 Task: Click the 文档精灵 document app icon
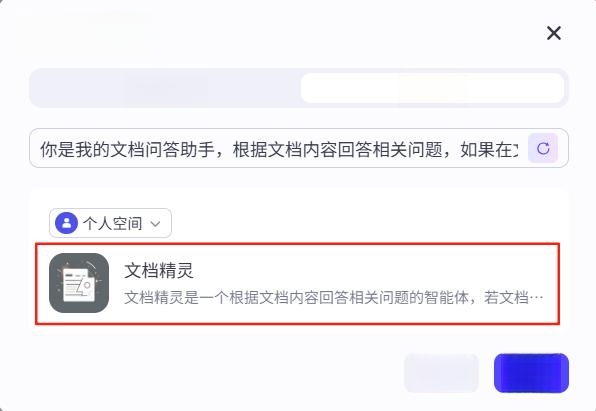79,283
